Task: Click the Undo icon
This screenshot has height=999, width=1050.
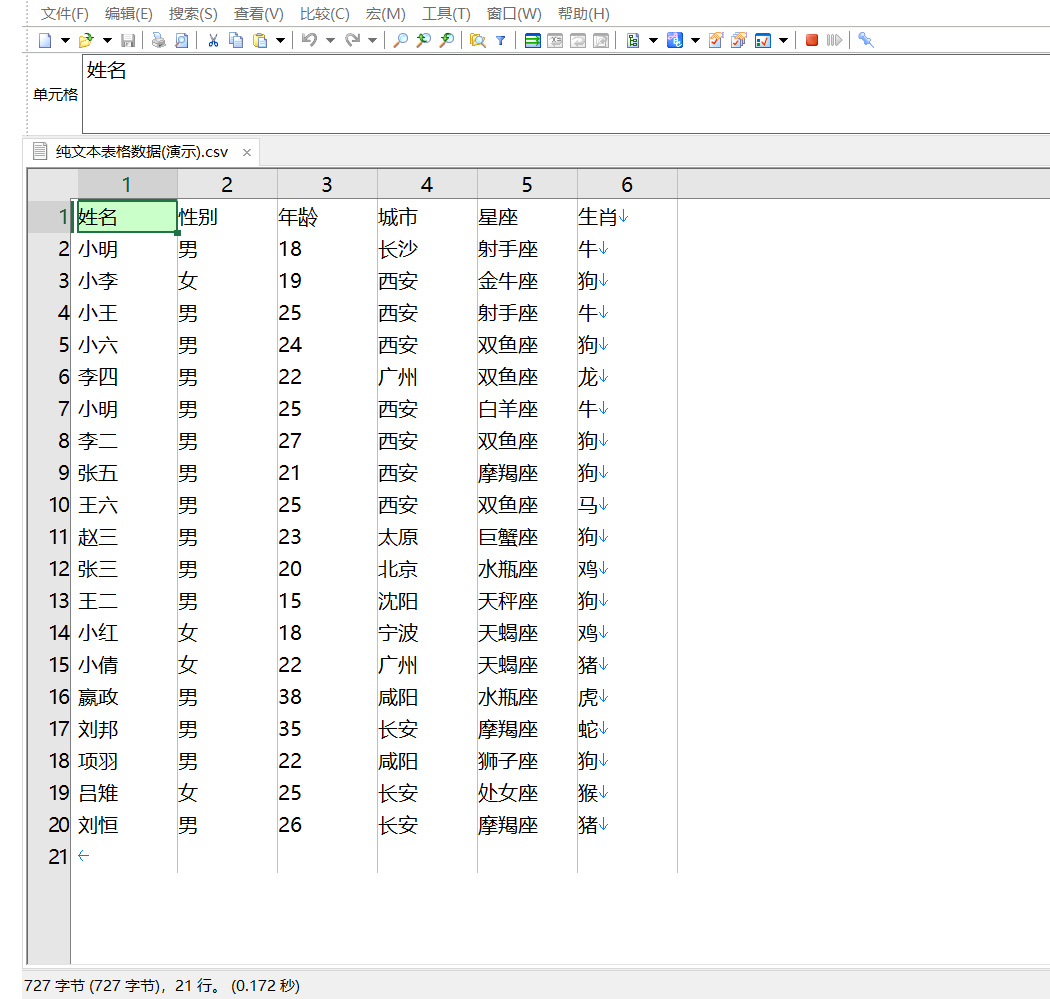Action: (x=309, y=40)
